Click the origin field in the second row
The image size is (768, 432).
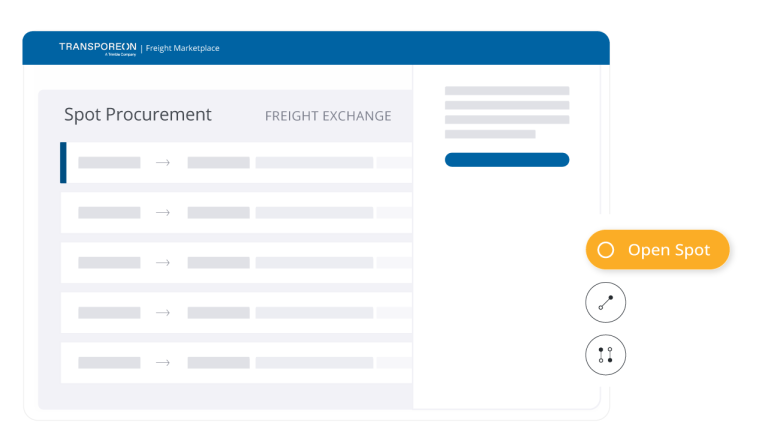pyautogui.click(x=109, y=213)
